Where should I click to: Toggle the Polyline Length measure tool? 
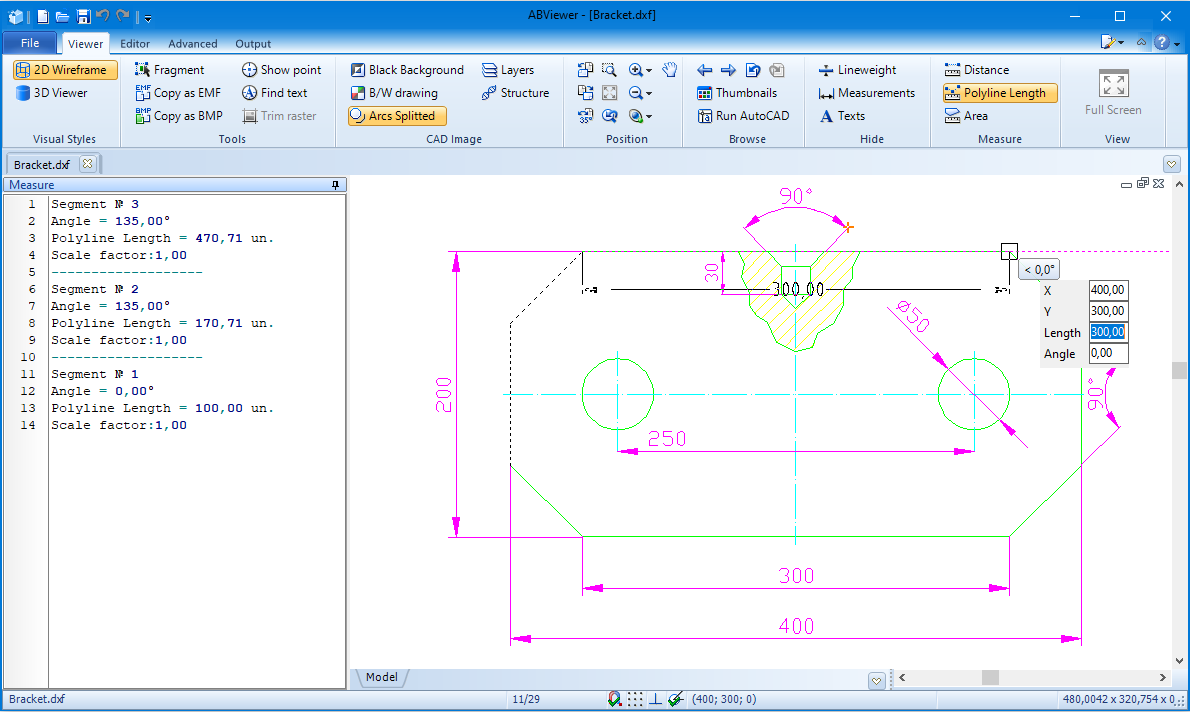tap(1000, 93)
